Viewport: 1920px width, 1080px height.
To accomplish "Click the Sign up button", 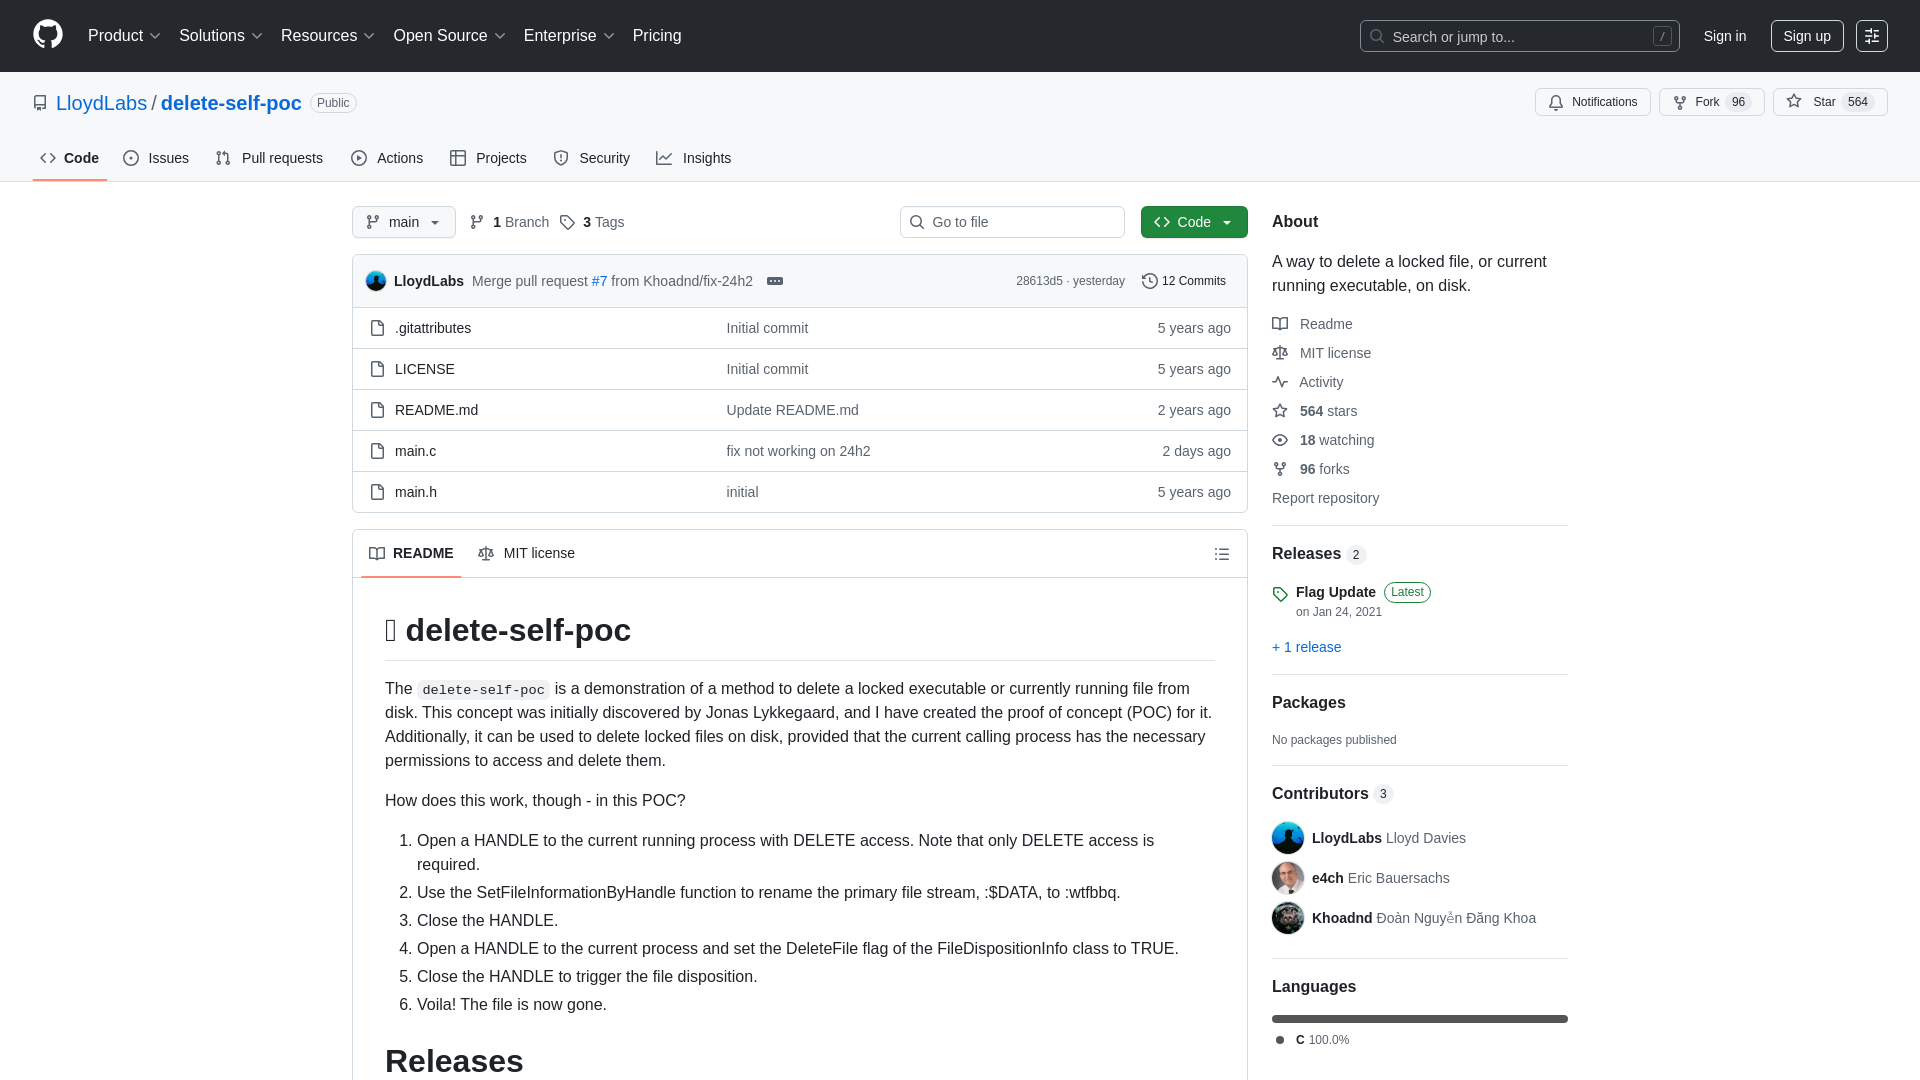I will tap(1807, 36).
